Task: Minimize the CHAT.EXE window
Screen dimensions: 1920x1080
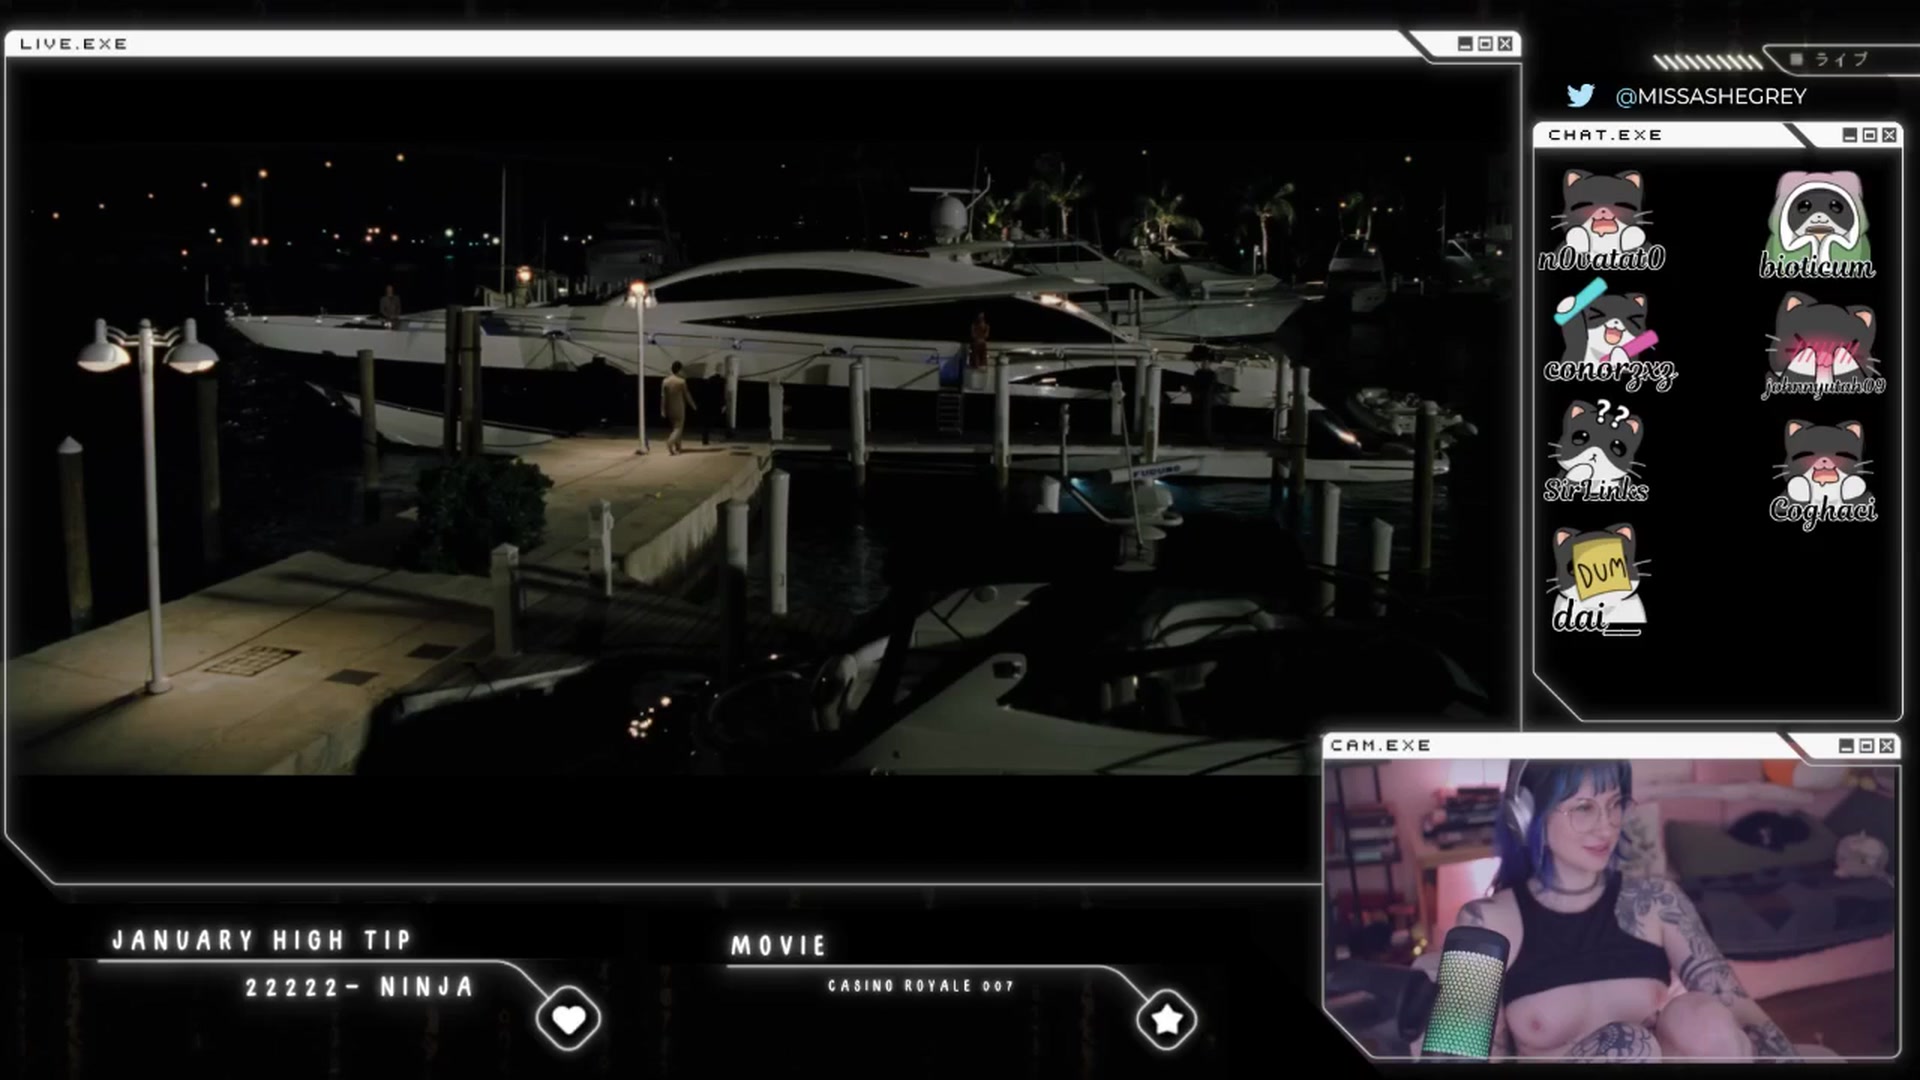Action: coord(1849,135)
